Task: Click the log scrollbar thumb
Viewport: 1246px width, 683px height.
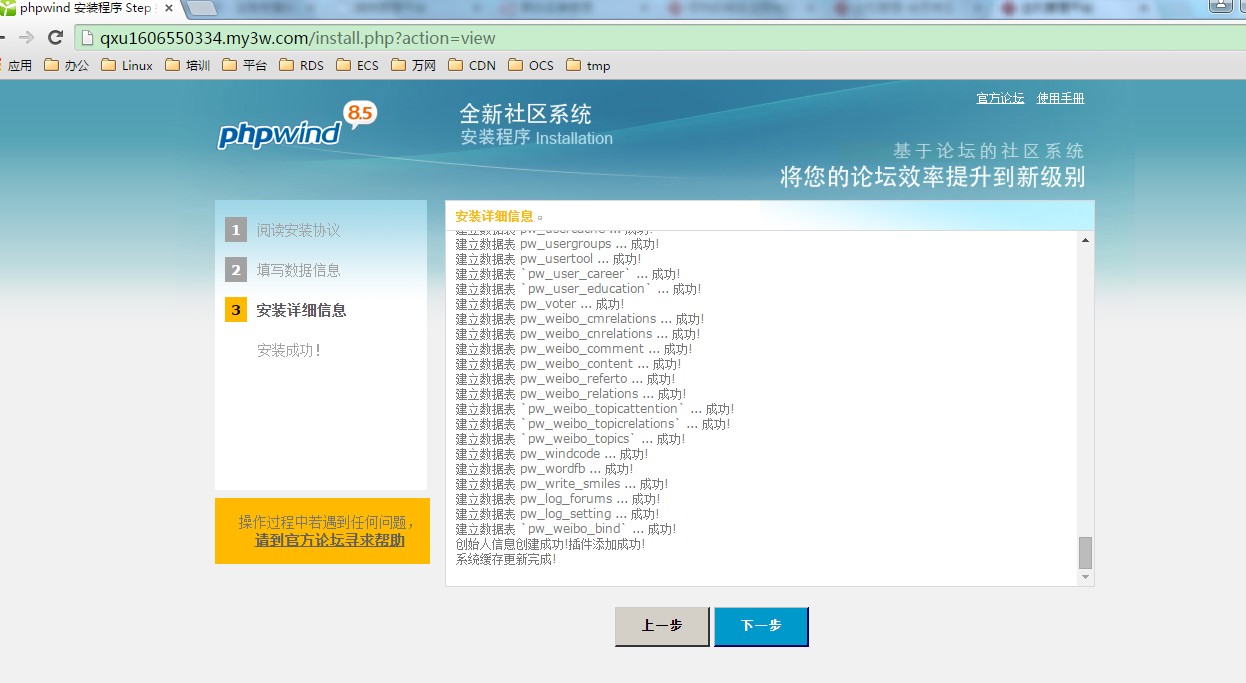Action: pyautogui.click(x=1085, y=552)
